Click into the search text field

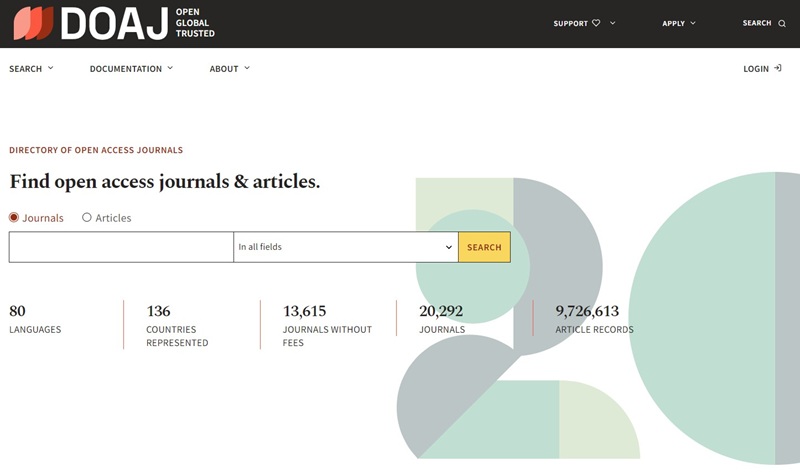click(x=121, y=247)
